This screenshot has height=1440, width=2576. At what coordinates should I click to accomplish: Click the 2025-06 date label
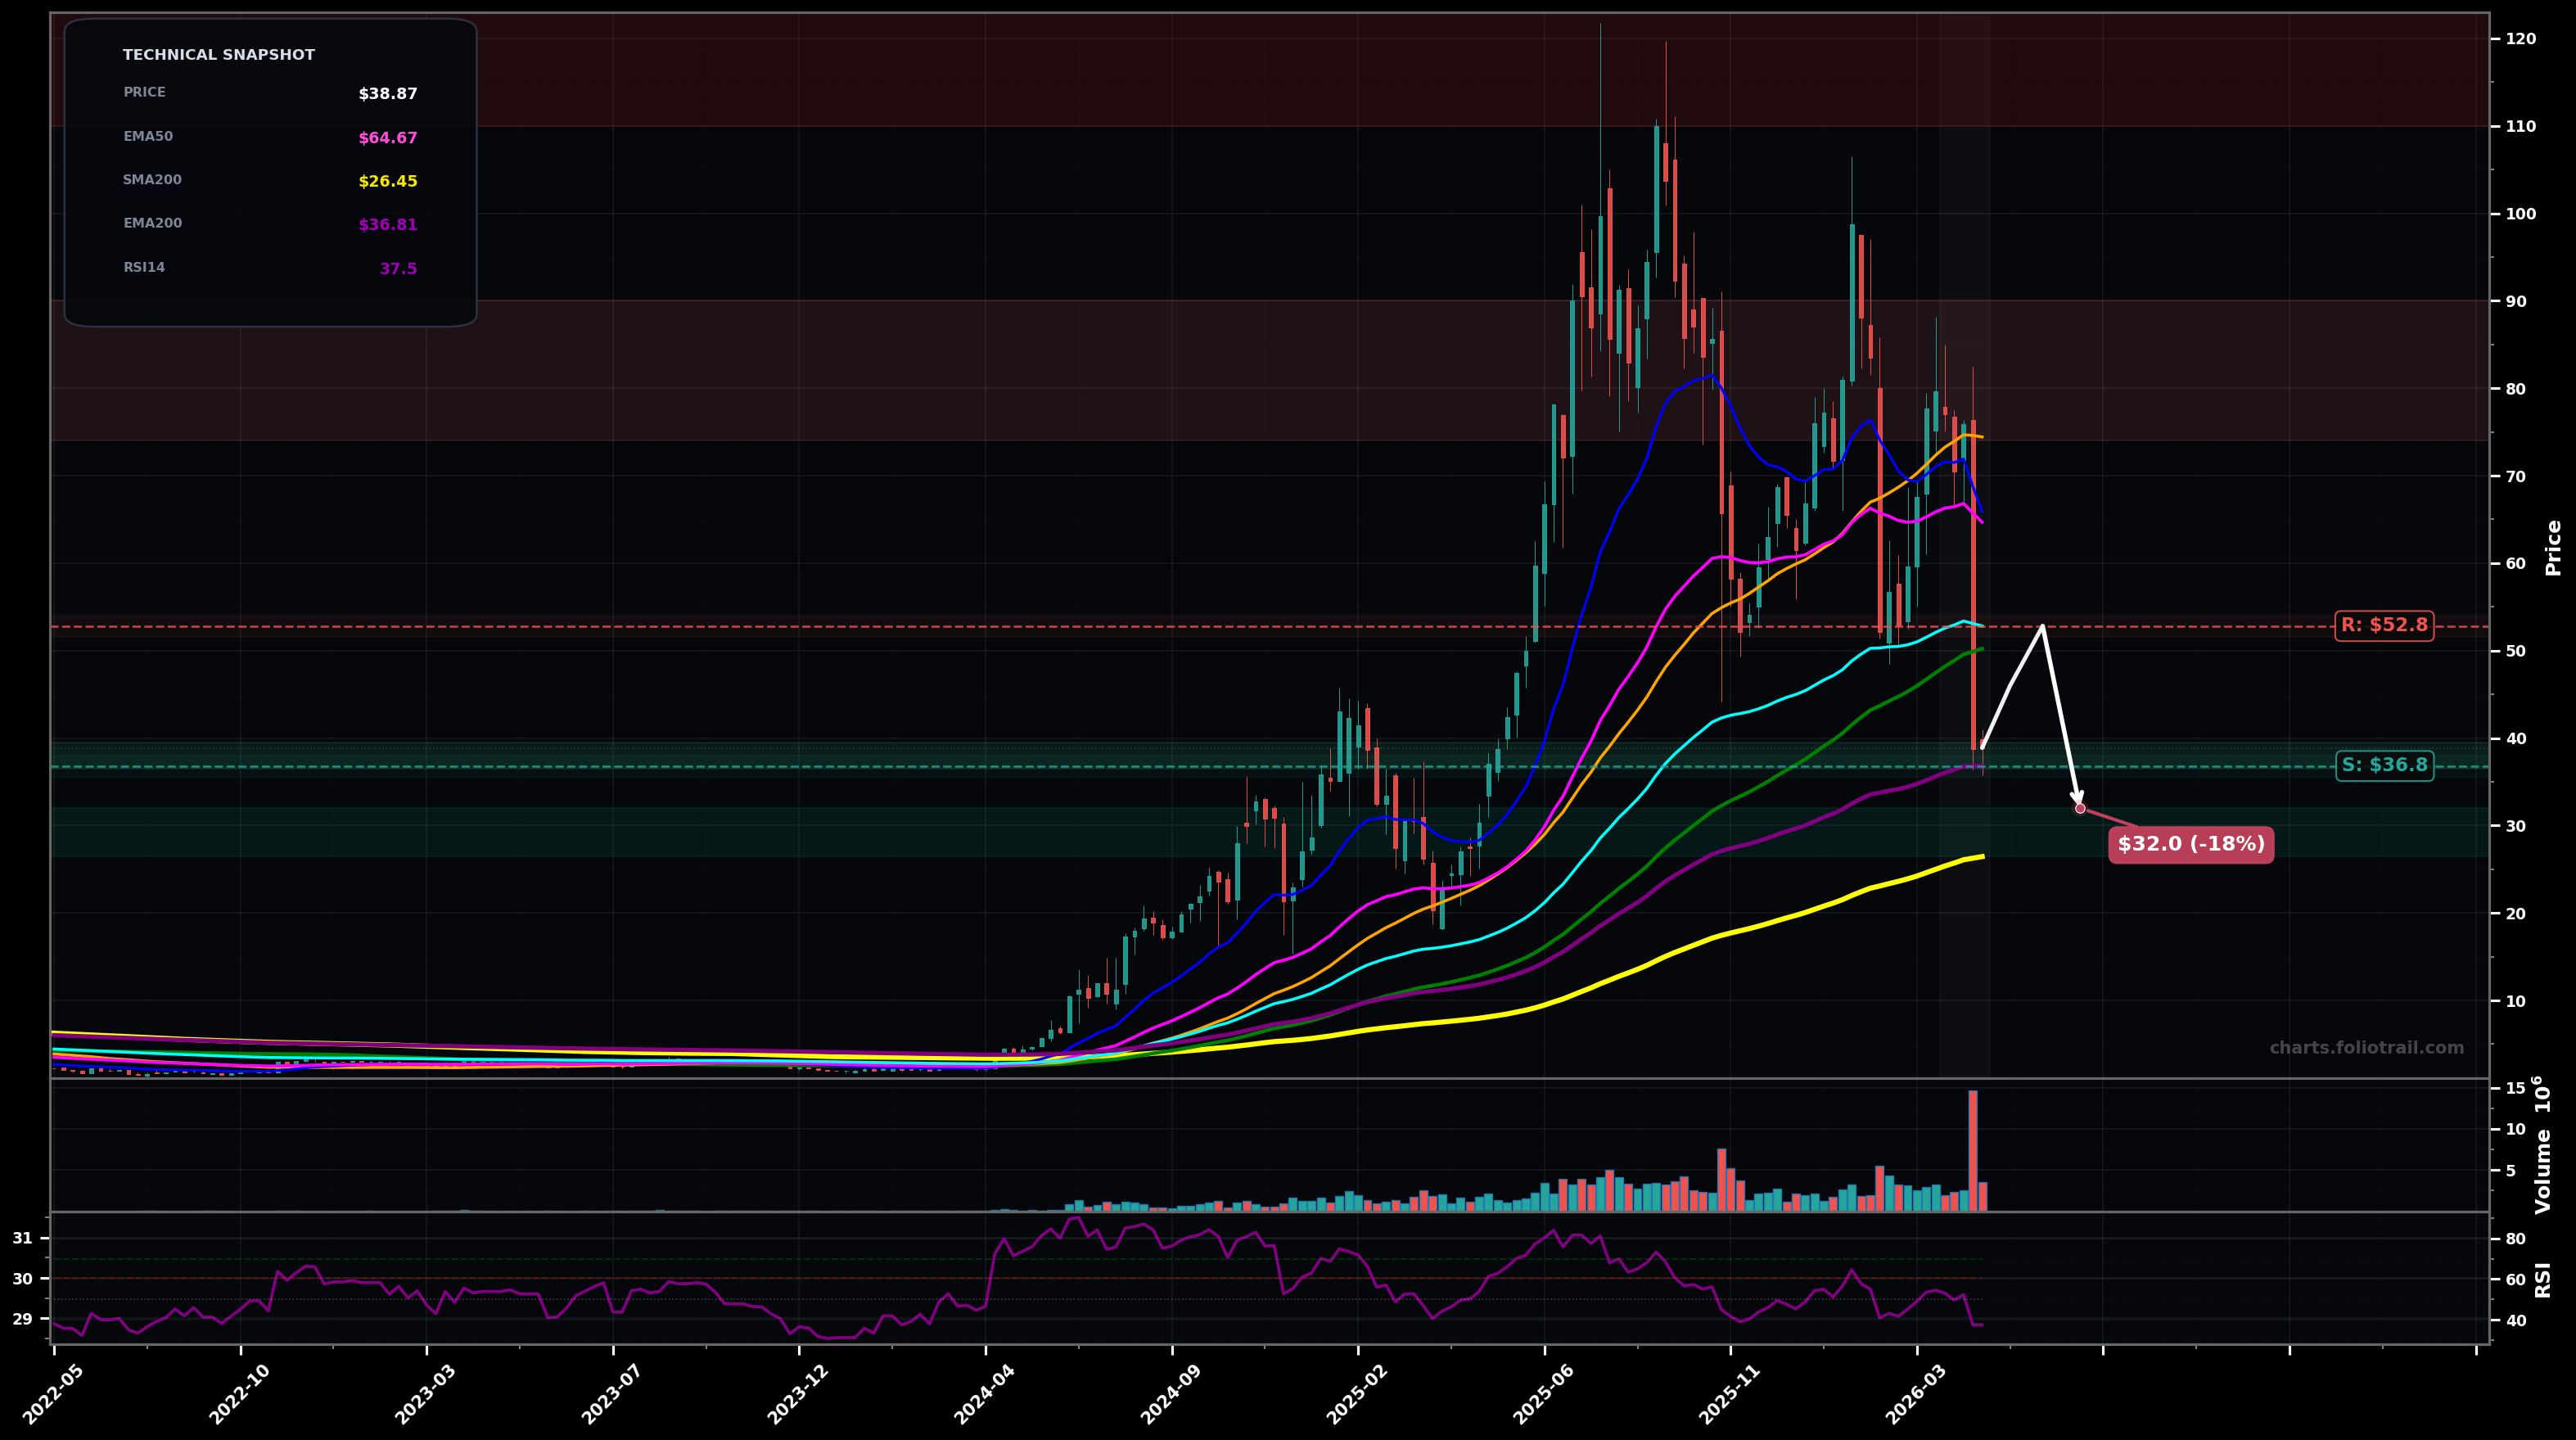(x=1544, y=1393)
